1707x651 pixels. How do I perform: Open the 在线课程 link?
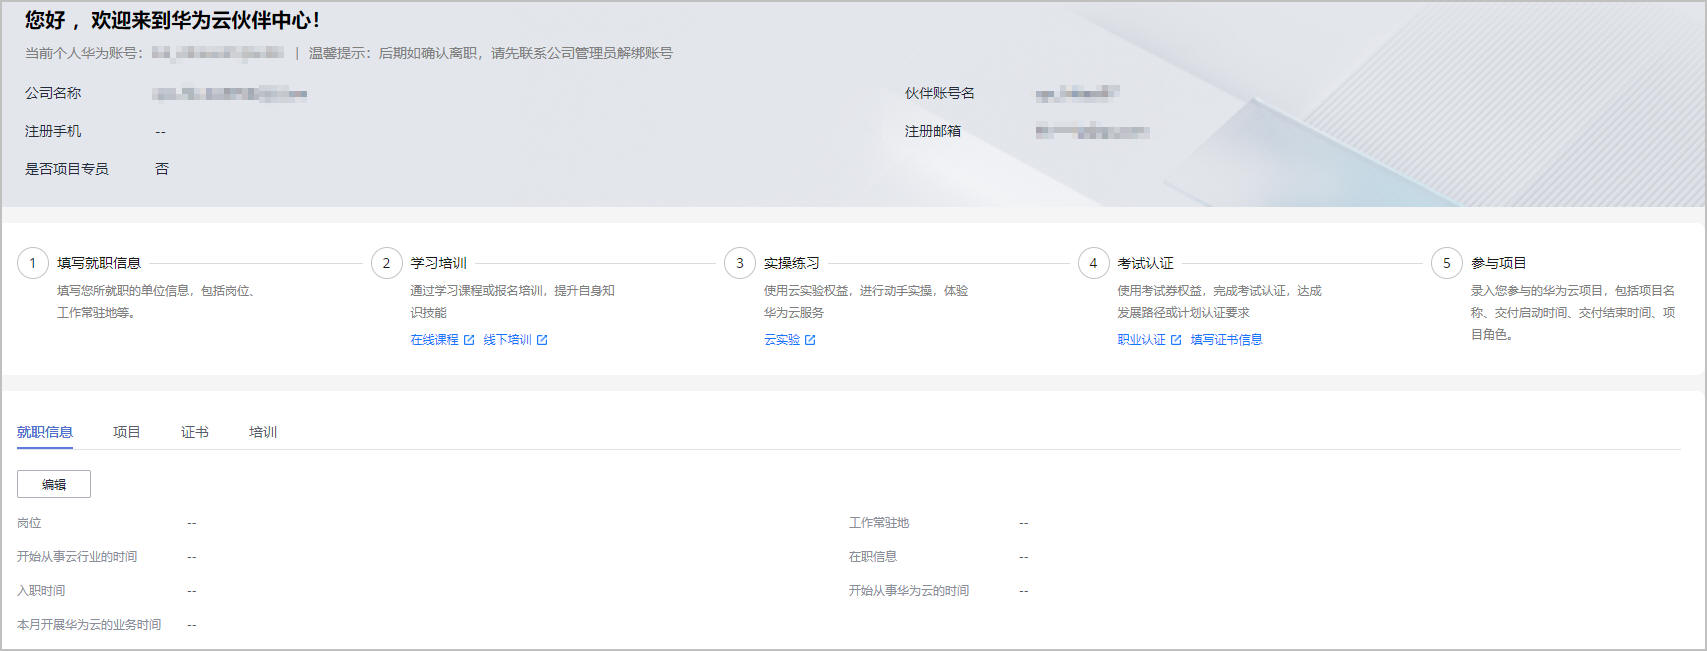(434, 340)
